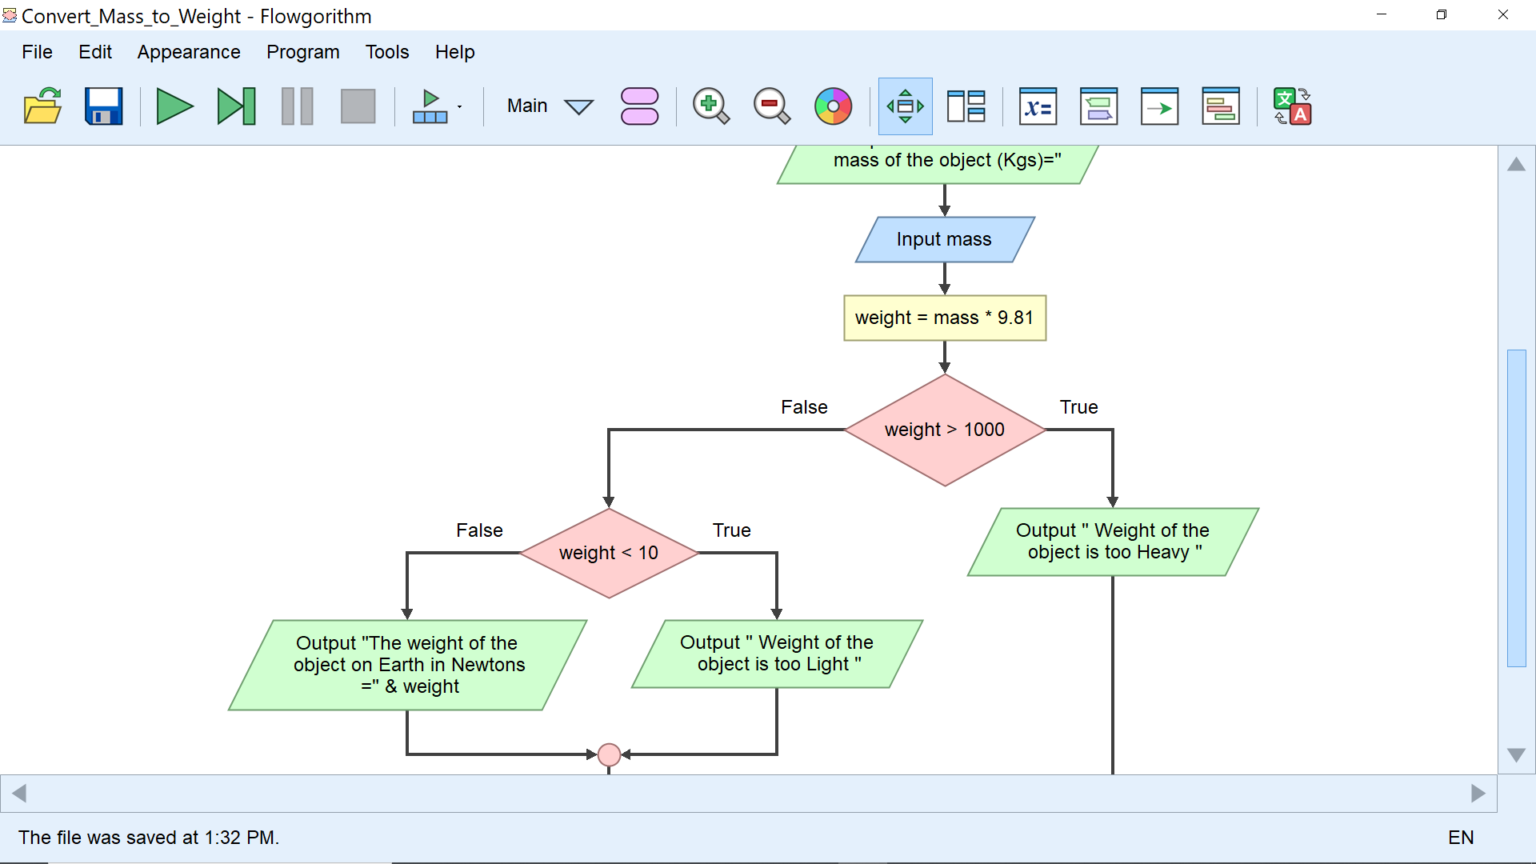Save the flowchart with the floppy disk icon
Viewport: 1536px width, 864px height.
pos(103,106)
